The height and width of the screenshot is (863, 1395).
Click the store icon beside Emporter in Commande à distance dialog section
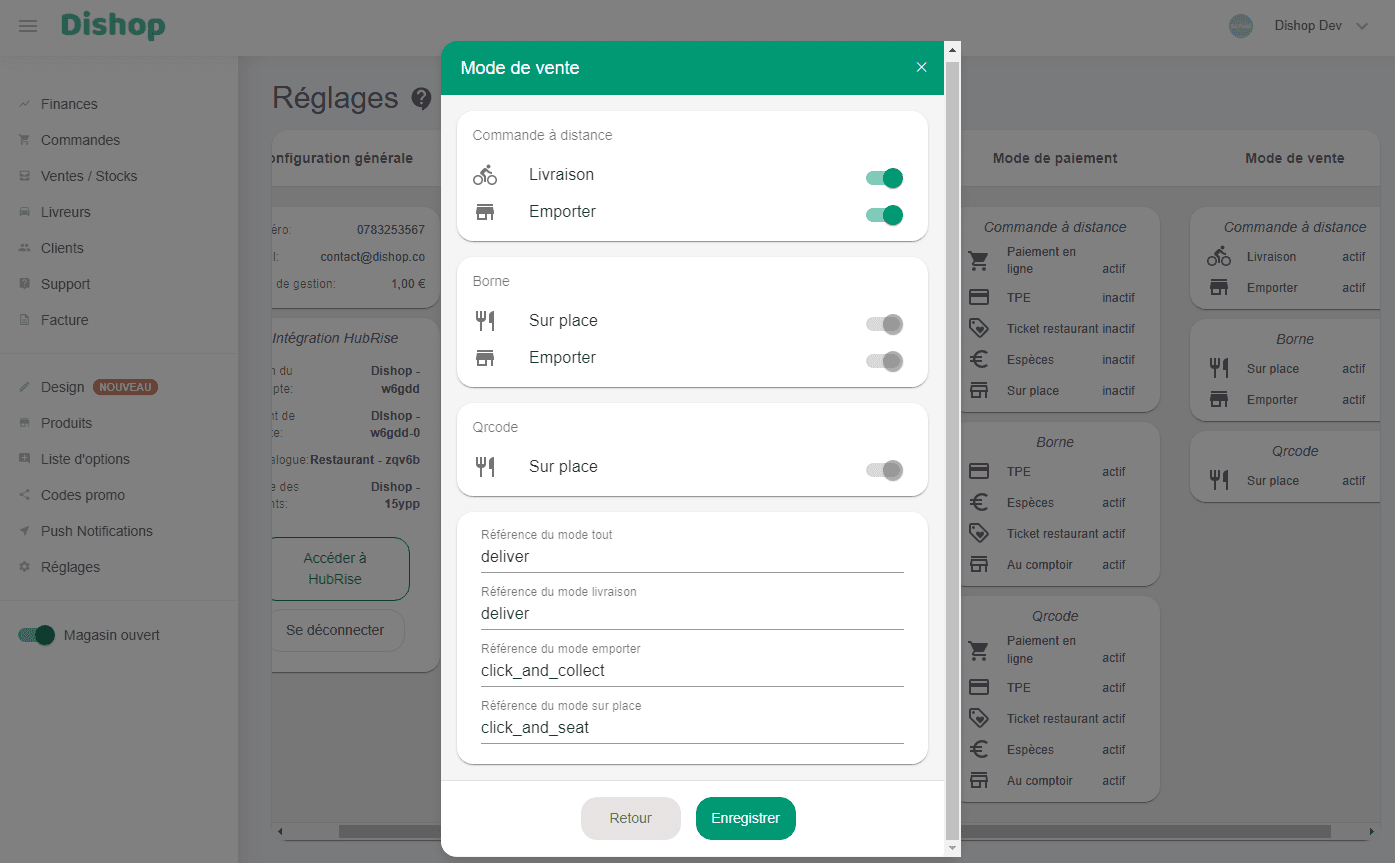[x=485, y=212]
